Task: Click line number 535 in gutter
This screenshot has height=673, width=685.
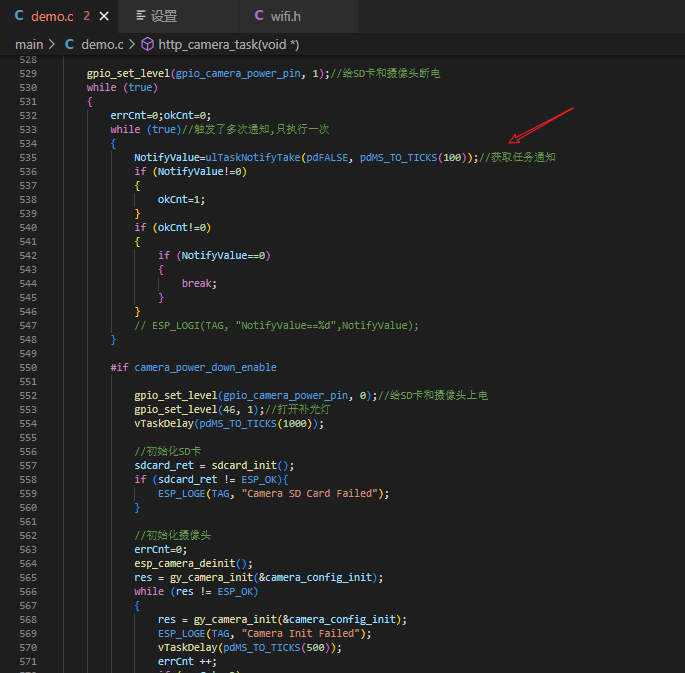Action: (x=28, y=158)
